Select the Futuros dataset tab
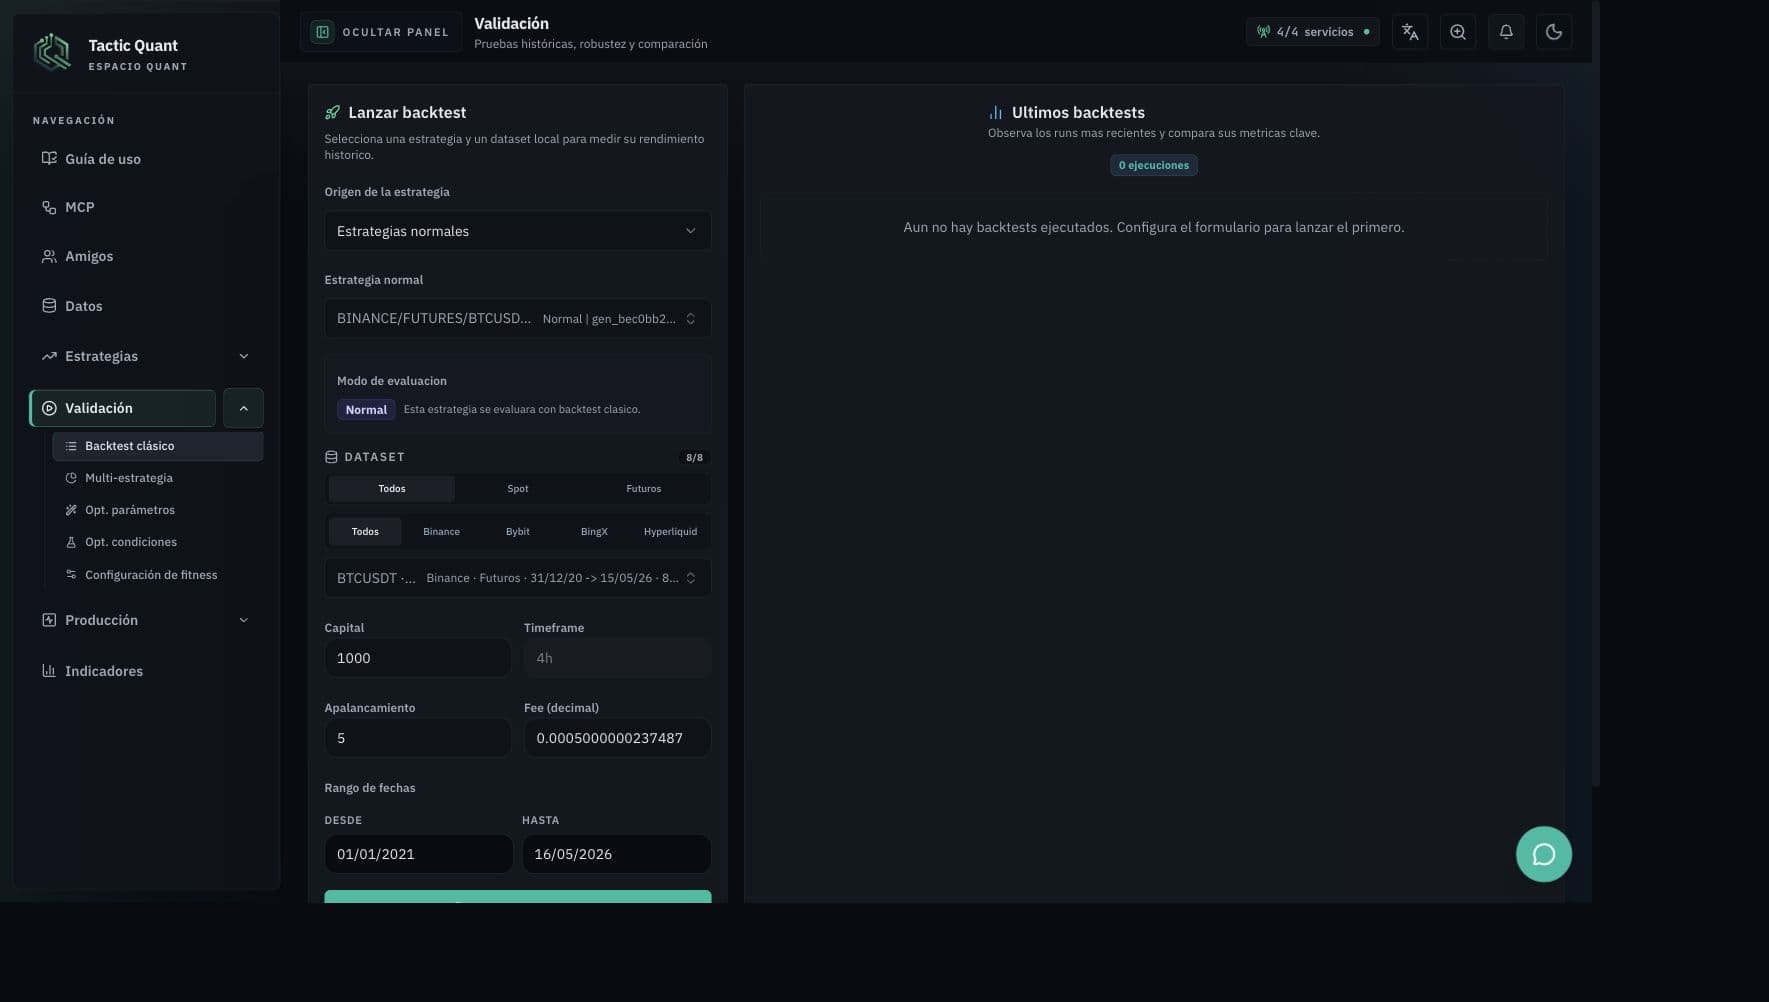The height and width of the screenshot is (1002, 1769). [644, 489]
